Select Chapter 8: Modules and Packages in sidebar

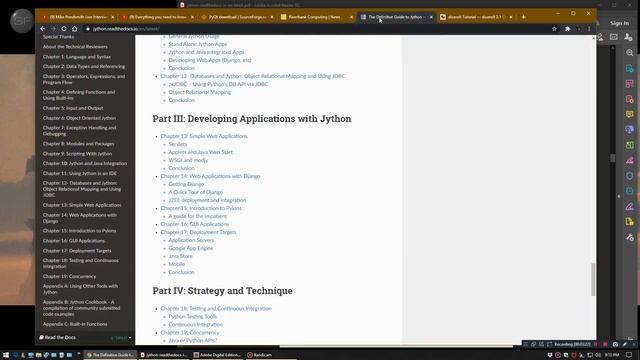tap(78, 144)
